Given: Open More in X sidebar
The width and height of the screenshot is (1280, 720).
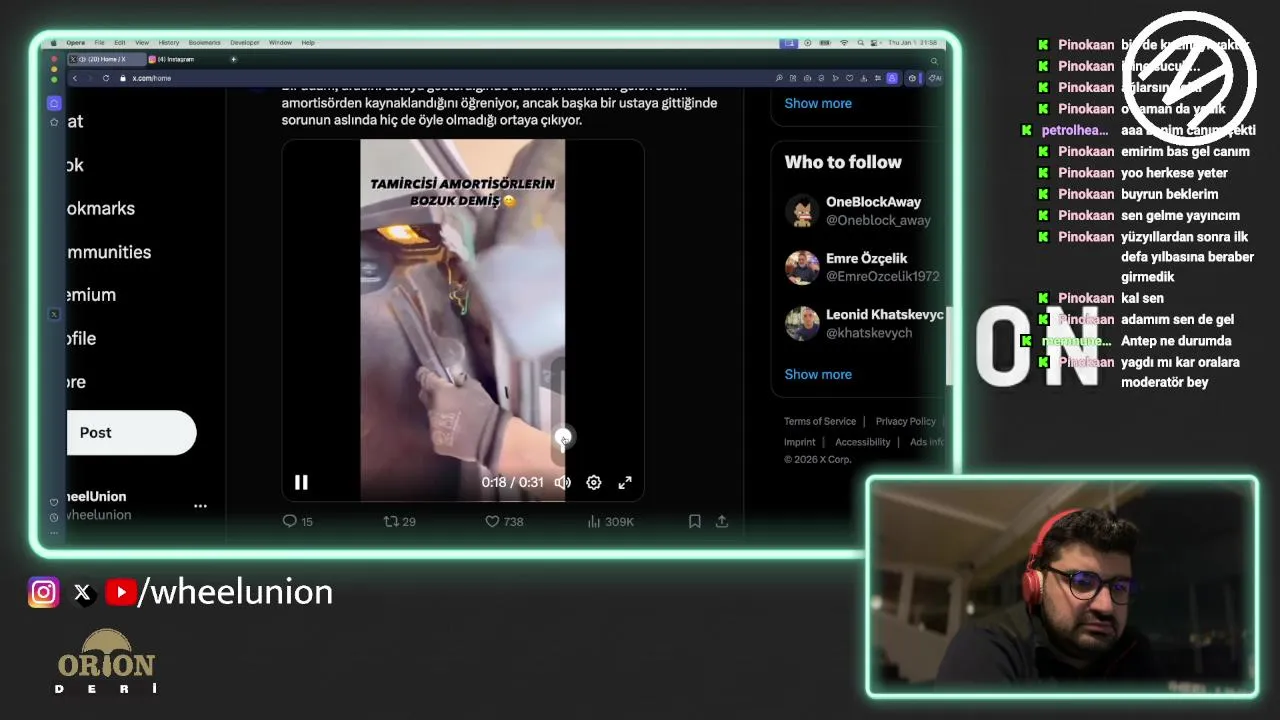Looking at the screenshot, I should [76, 382].
